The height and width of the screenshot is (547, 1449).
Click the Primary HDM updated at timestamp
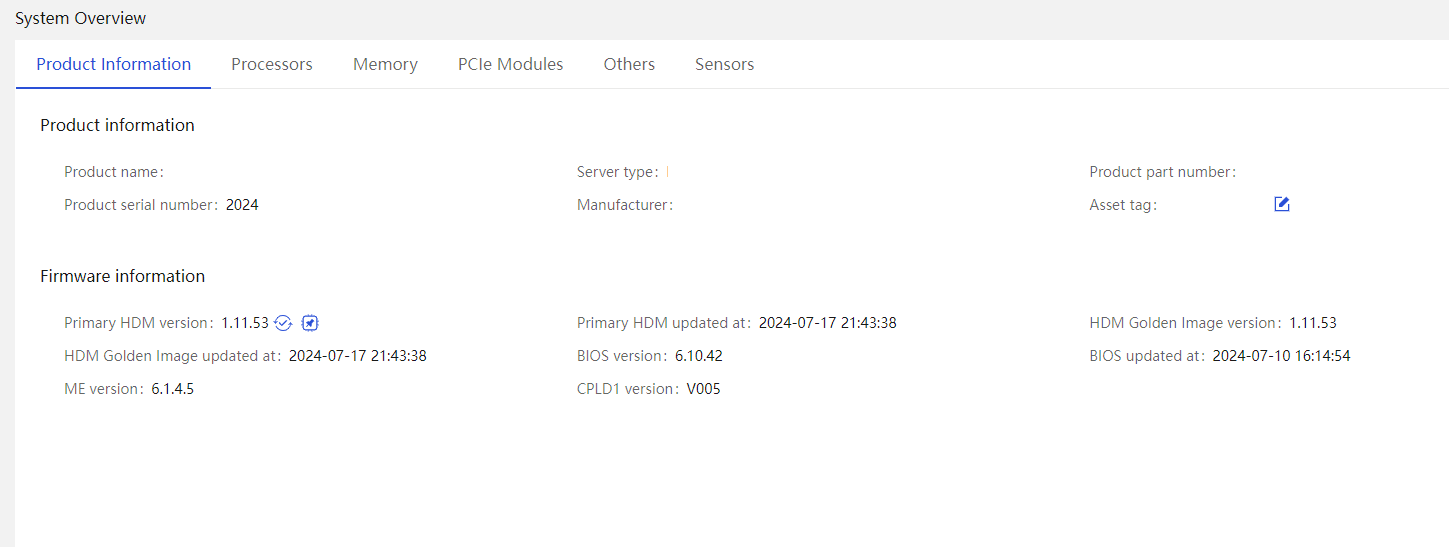(x=828, y=323)
